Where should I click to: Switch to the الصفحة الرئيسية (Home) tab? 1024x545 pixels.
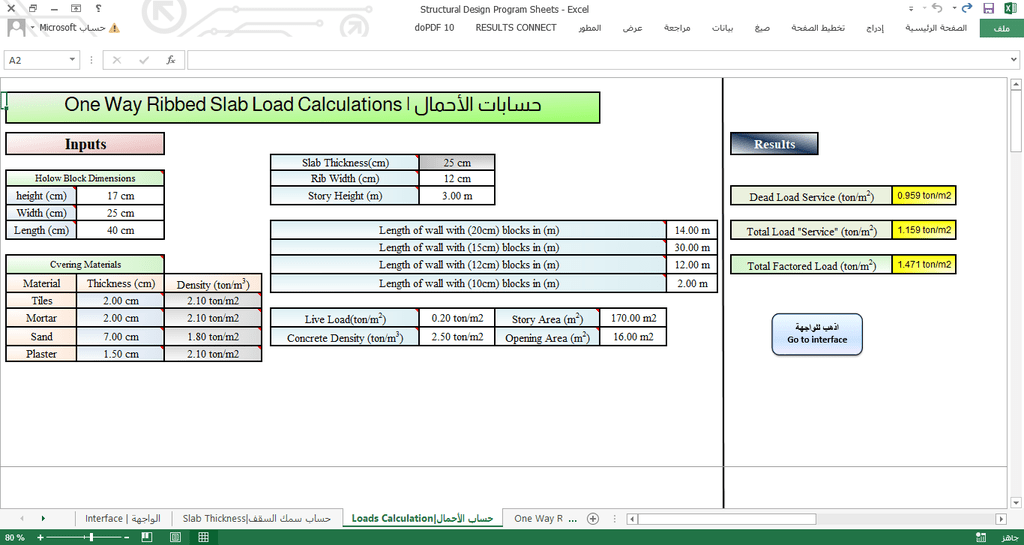pos(936,28)
